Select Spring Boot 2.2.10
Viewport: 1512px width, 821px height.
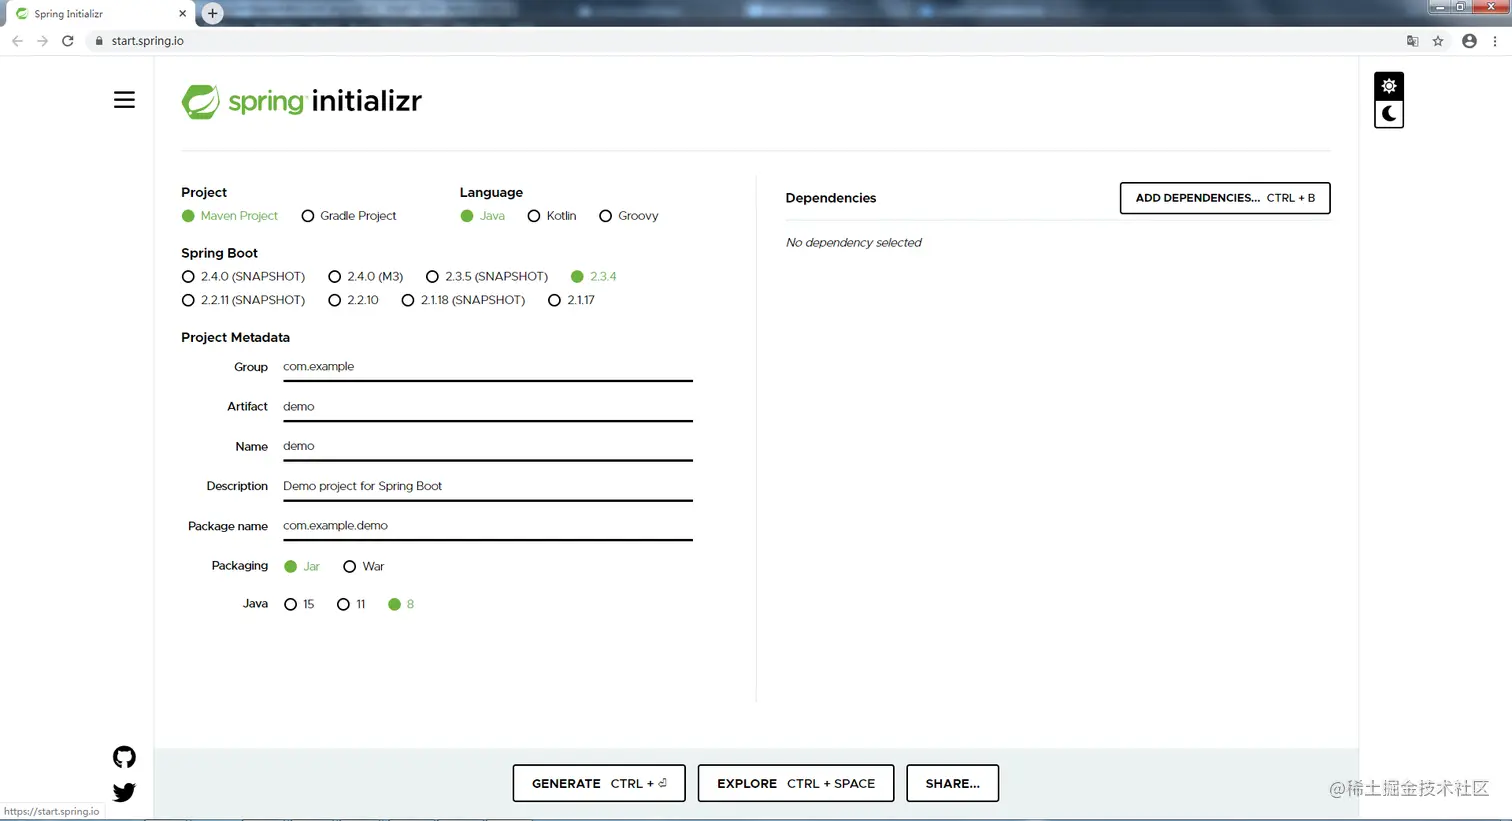pyautogui.click(x=354, y=300)
